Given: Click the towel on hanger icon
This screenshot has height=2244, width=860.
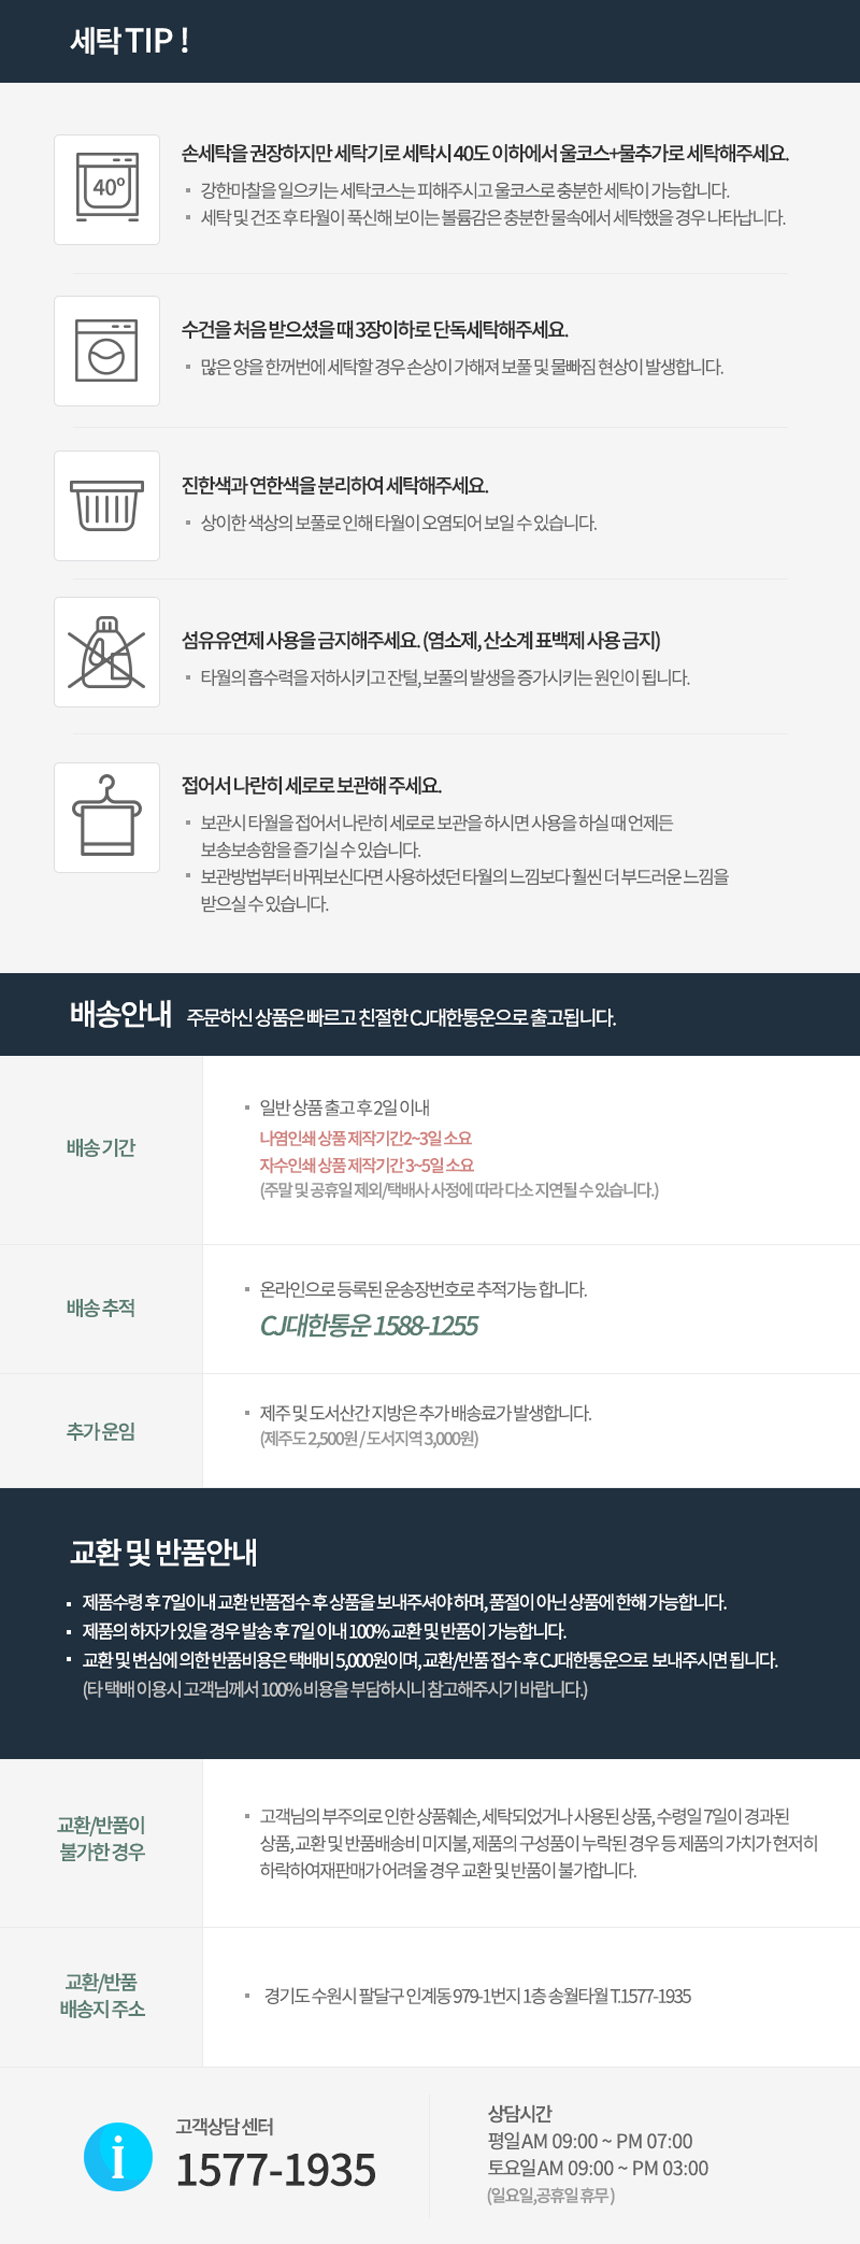Looking at the screenshot, I should pos(107,817).
